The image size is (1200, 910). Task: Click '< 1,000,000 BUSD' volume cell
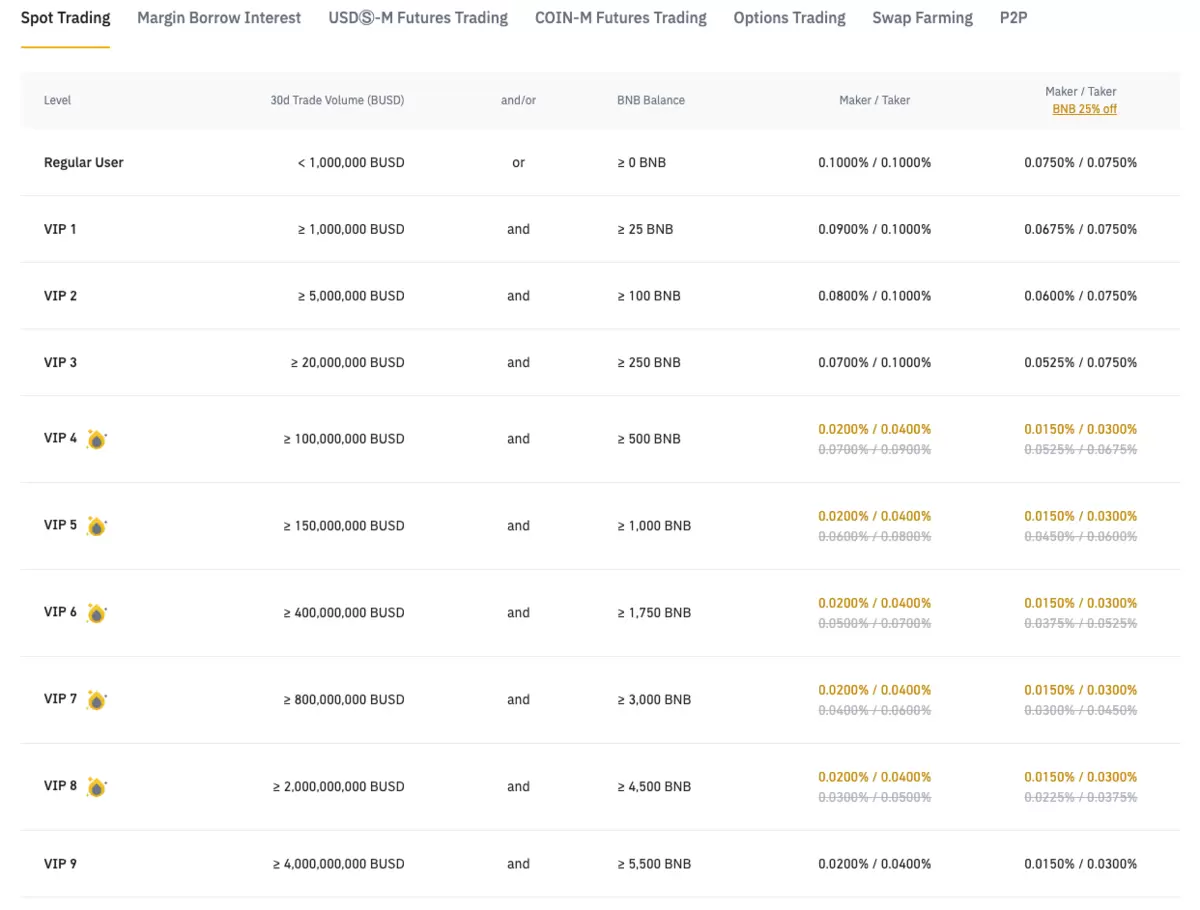click(351, 162)
